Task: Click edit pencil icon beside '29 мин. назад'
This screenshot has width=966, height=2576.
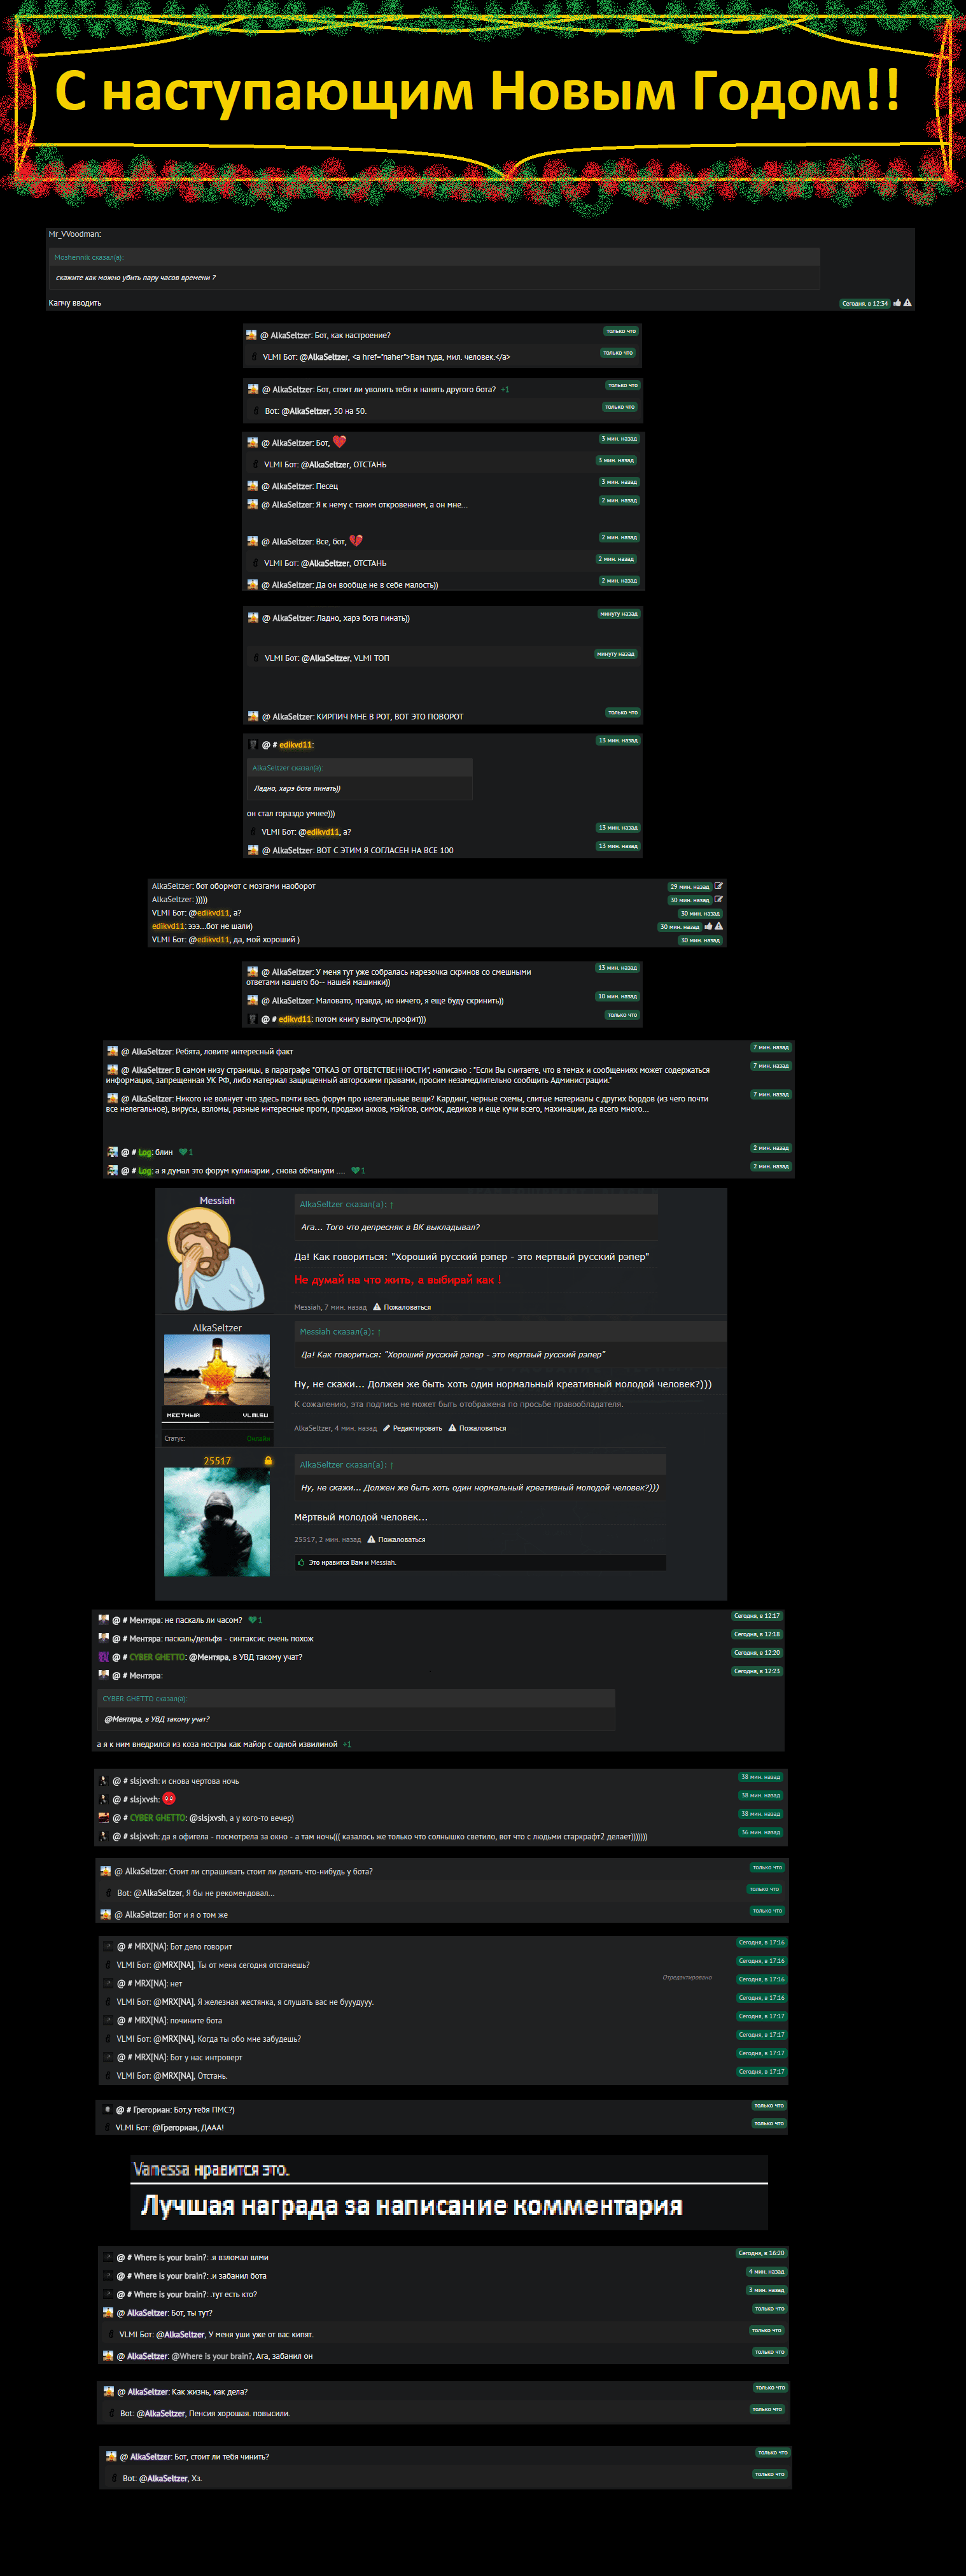Action: pyautogui.click(x=718, y=886)
